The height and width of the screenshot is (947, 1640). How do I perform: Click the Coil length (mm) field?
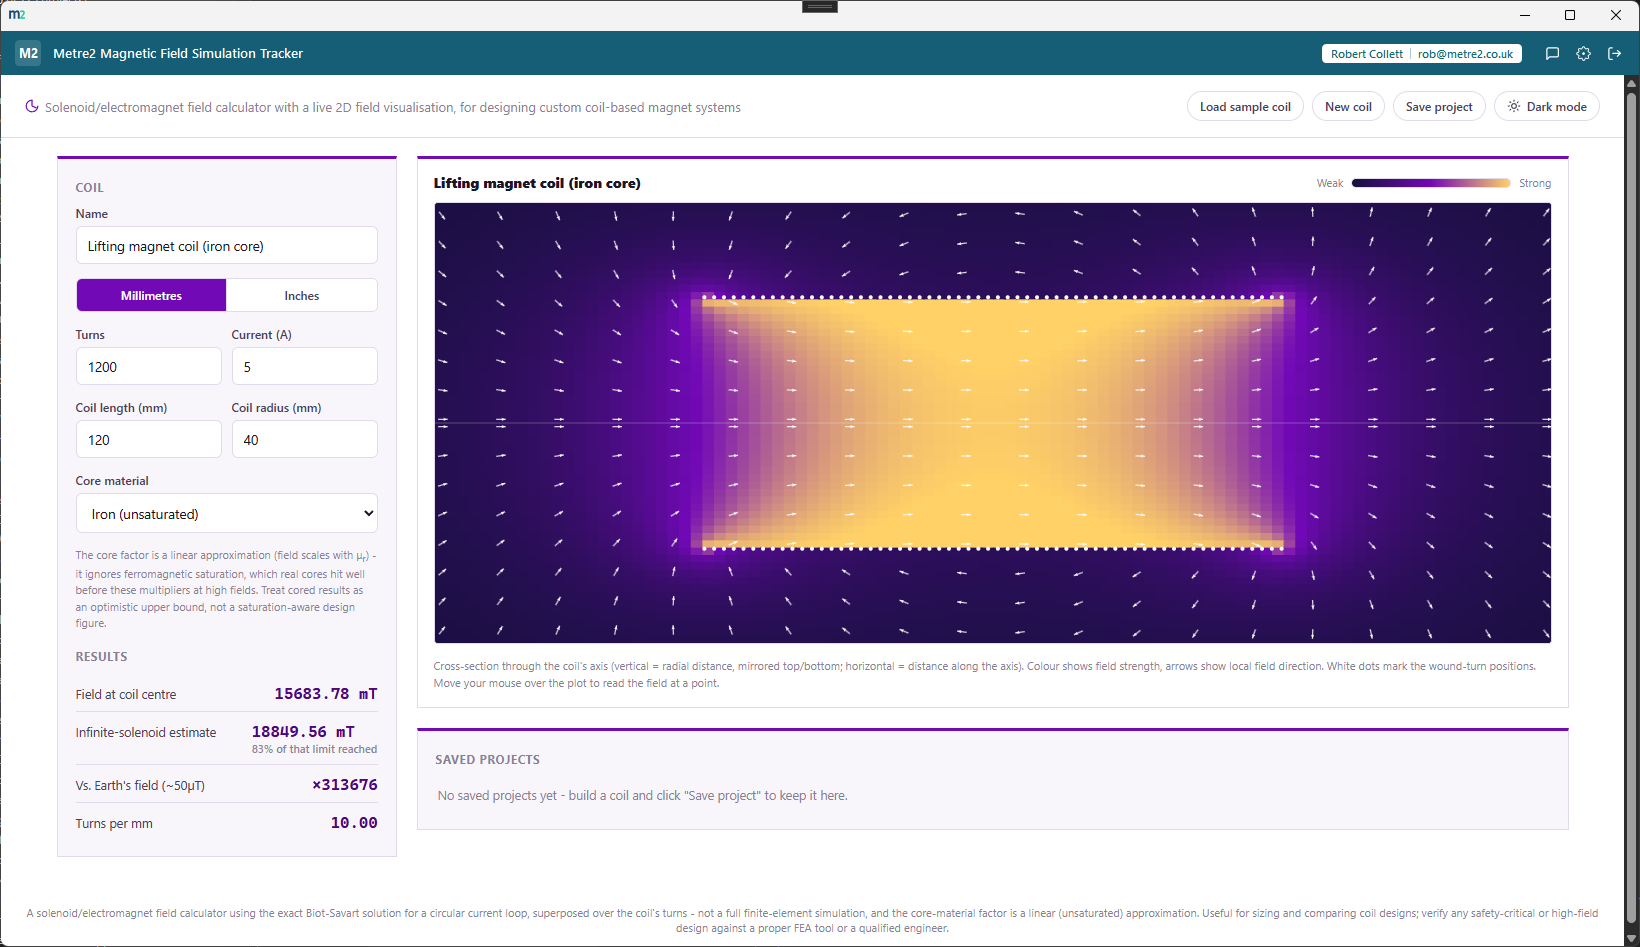pyautogui.click(x=149, y=440)
